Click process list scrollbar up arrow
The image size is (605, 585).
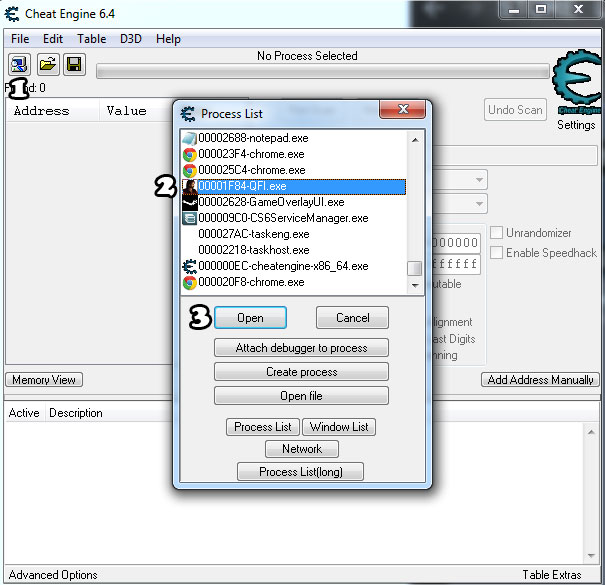click(x=415, y=140)
